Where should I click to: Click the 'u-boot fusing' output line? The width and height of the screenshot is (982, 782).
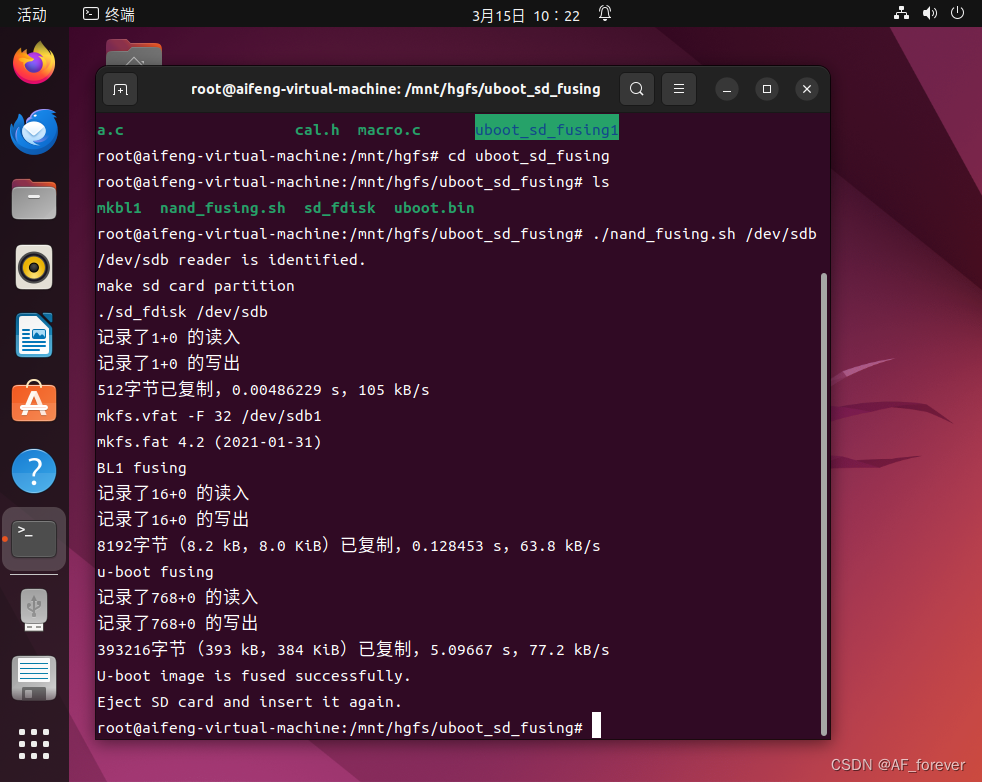[x=155, y=572]
